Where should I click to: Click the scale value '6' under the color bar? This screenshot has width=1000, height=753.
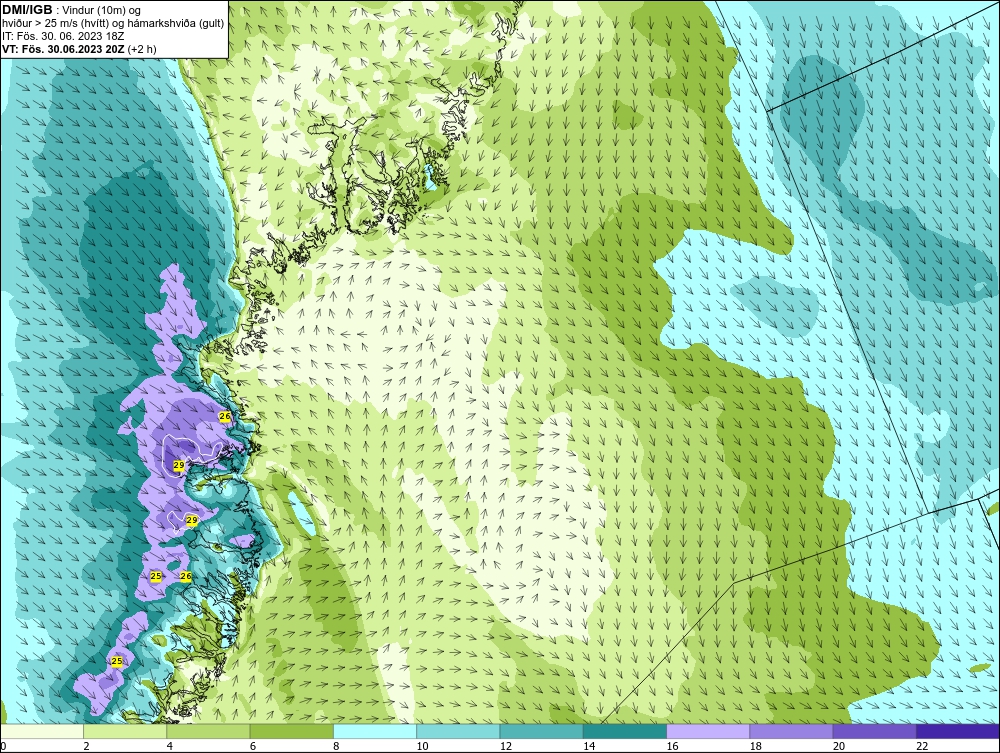pos(253,747)
